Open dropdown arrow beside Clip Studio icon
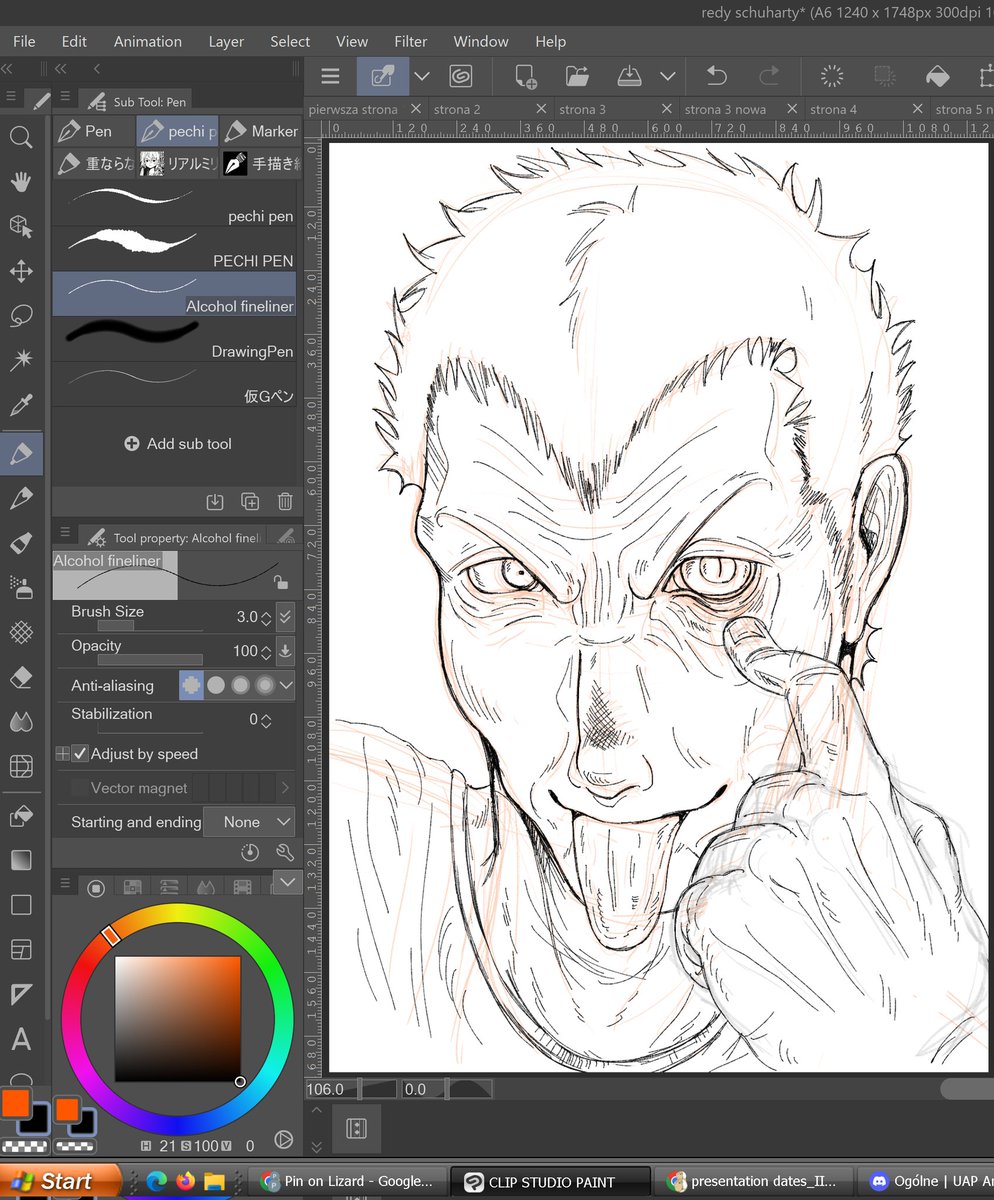Image resolution: width=994 pixels, height=1200 pixels. point(422,76)
